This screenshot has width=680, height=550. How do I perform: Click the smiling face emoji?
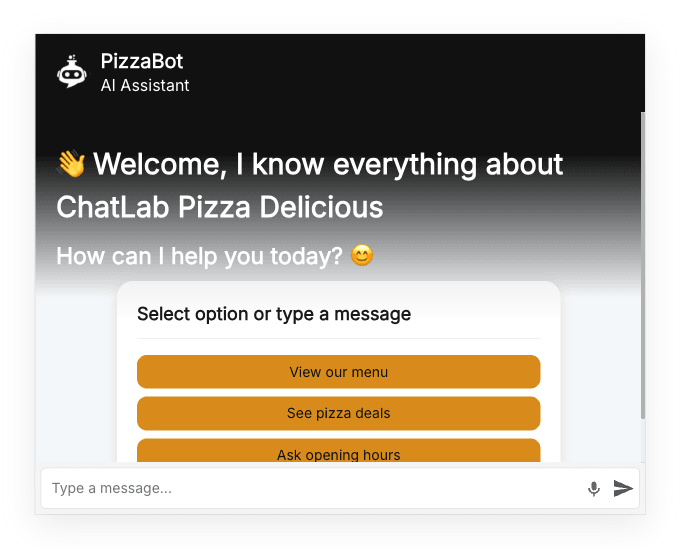(362, 256)
